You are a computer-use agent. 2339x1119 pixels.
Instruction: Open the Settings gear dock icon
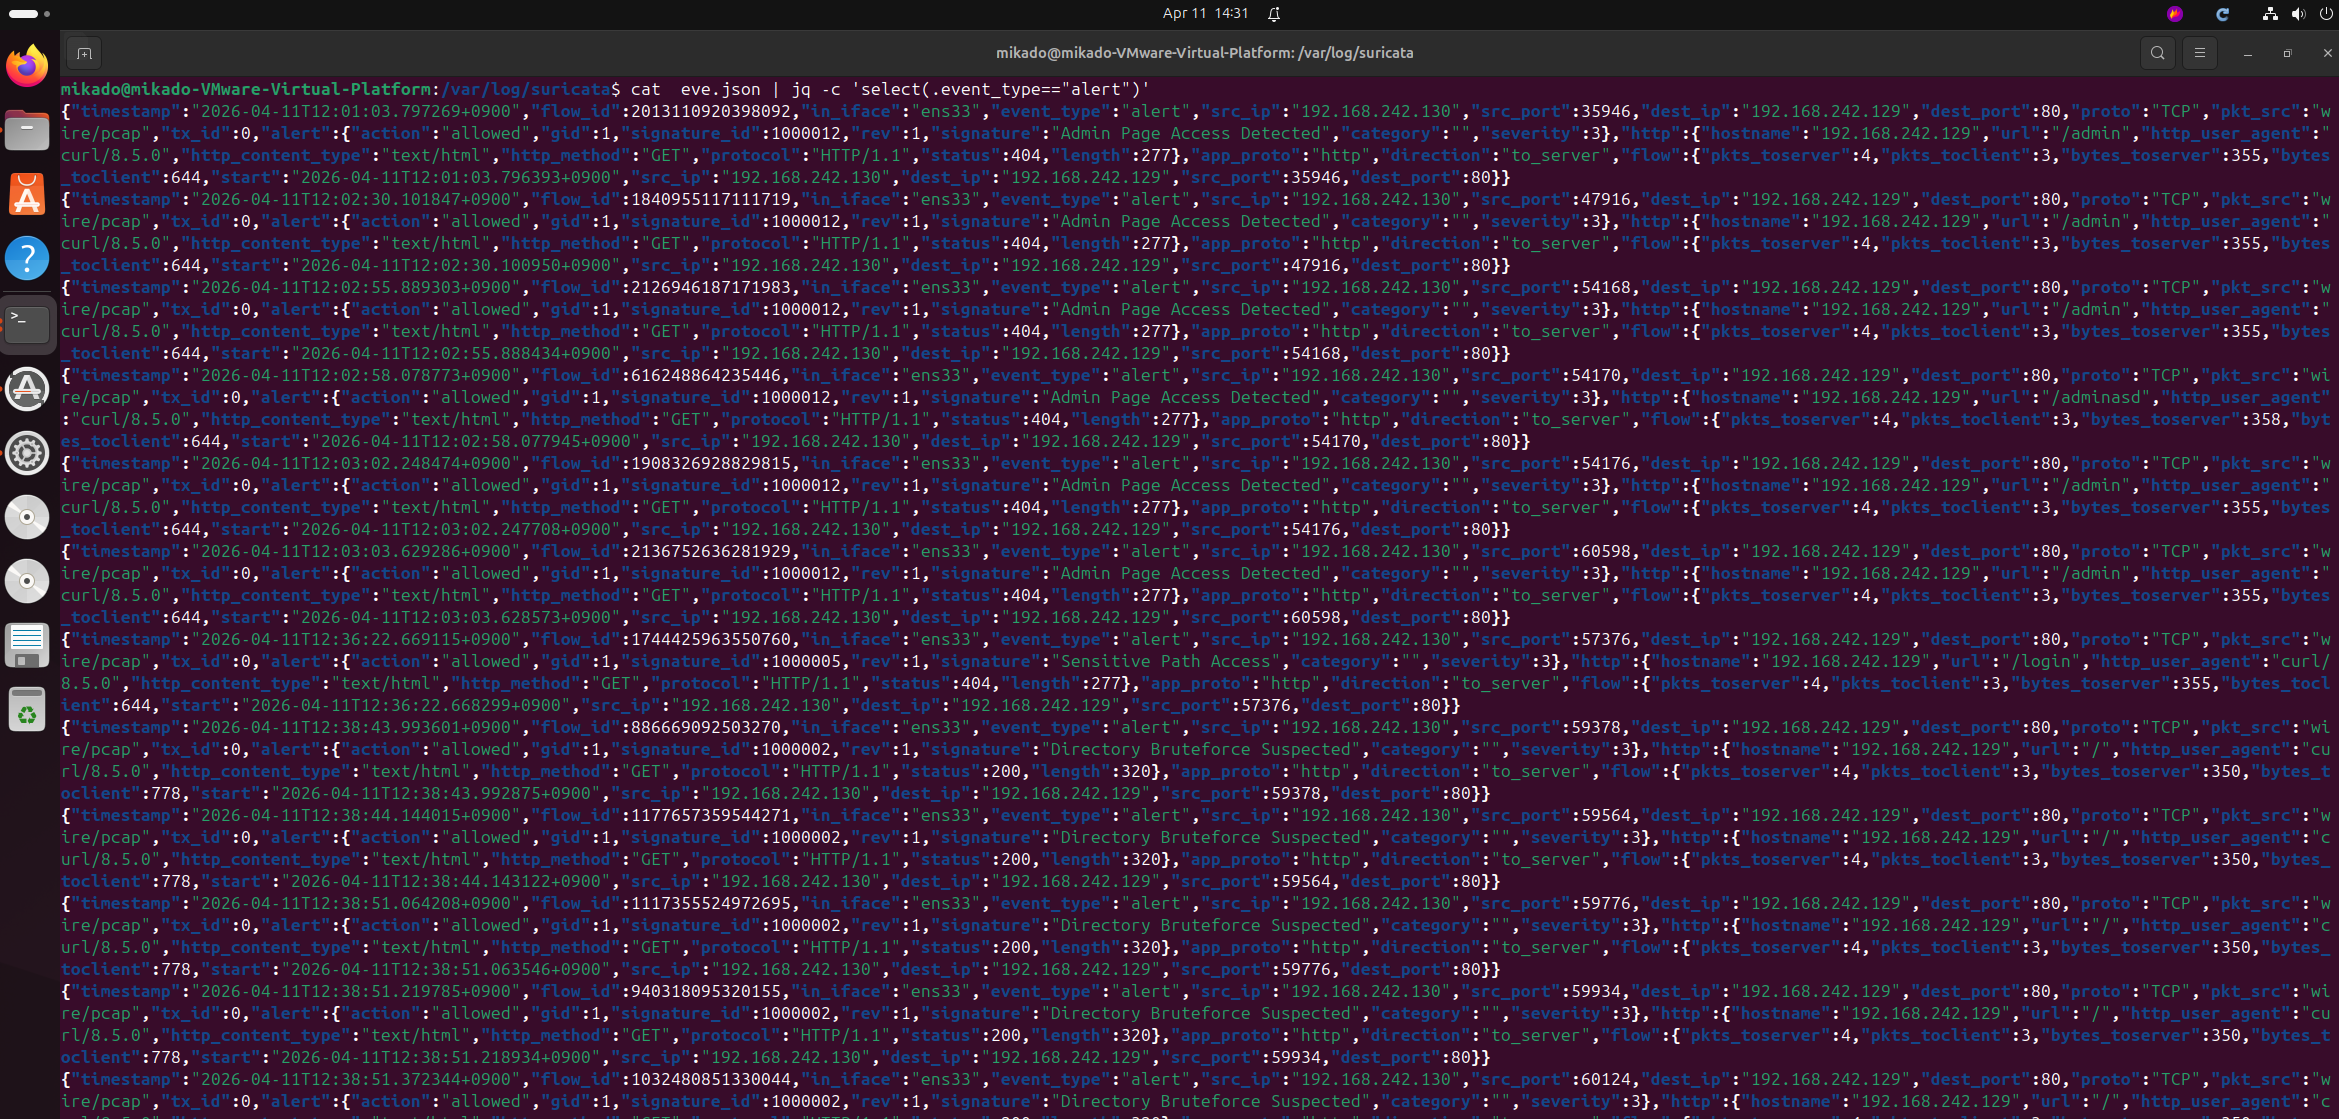[x=27, y=453]
